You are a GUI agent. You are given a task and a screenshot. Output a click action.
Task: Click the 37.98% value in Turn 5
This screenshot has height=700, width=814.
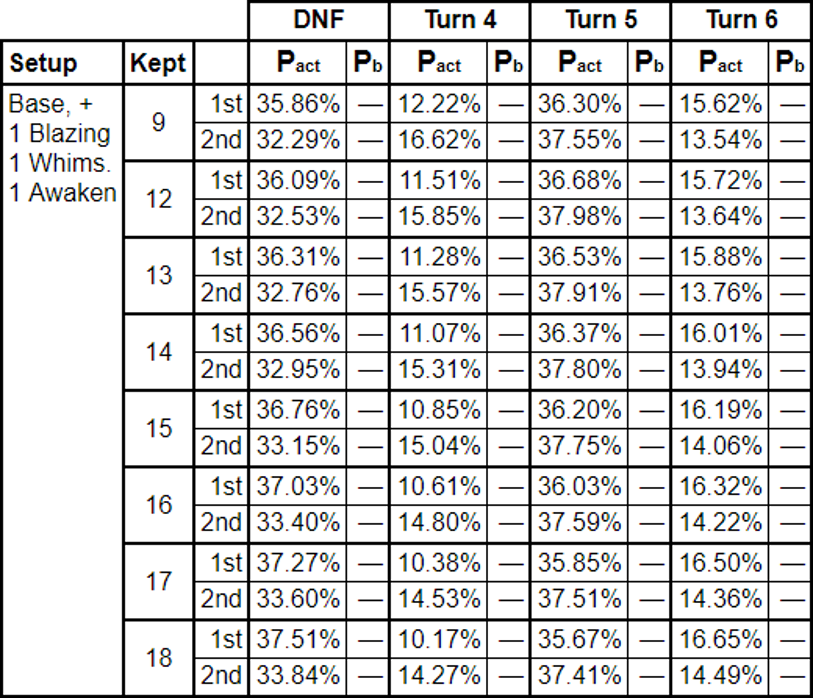click(x=579, y=217)
